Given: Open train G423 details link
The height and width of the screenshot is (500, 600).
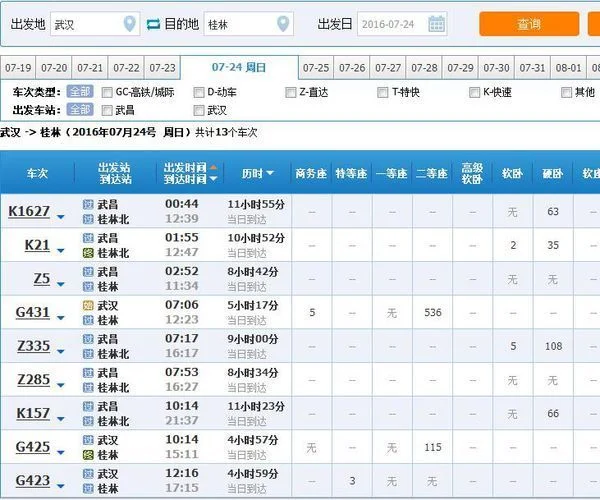Looking at the screenshot, I should [x=33, y=480].
